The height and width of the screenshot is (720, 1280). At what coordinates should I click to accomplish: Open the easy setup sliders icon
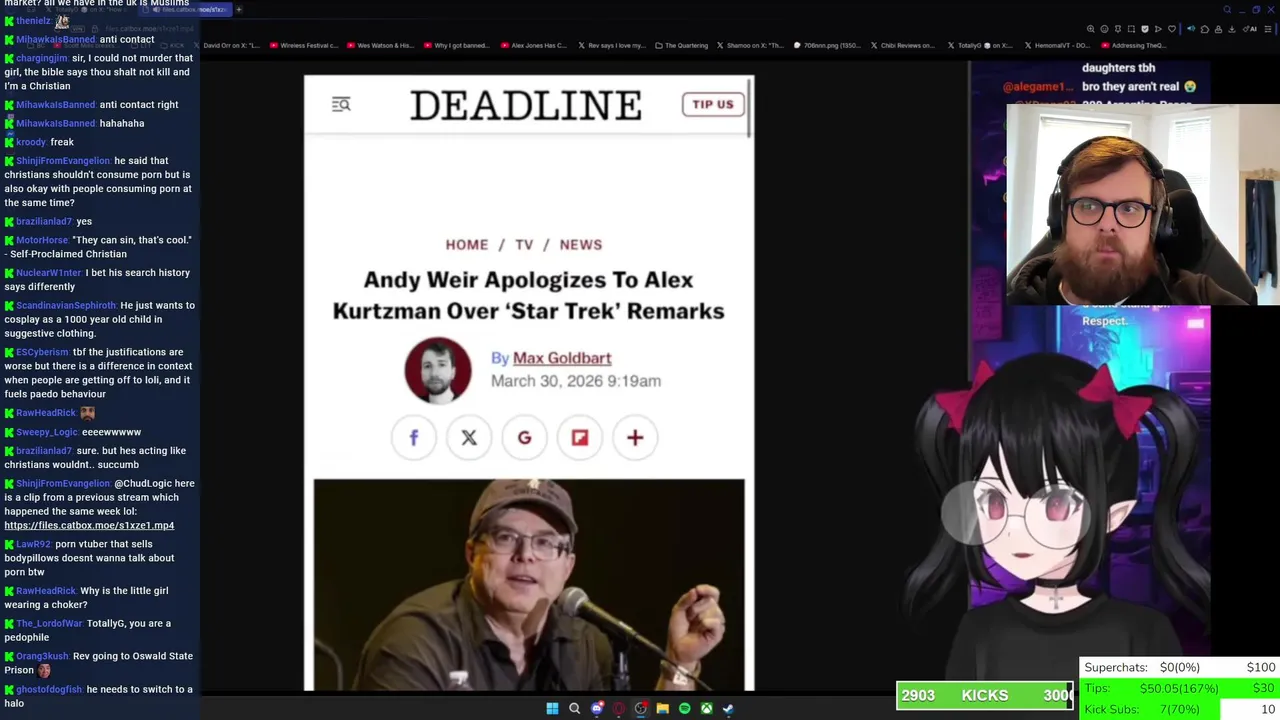1268,29
